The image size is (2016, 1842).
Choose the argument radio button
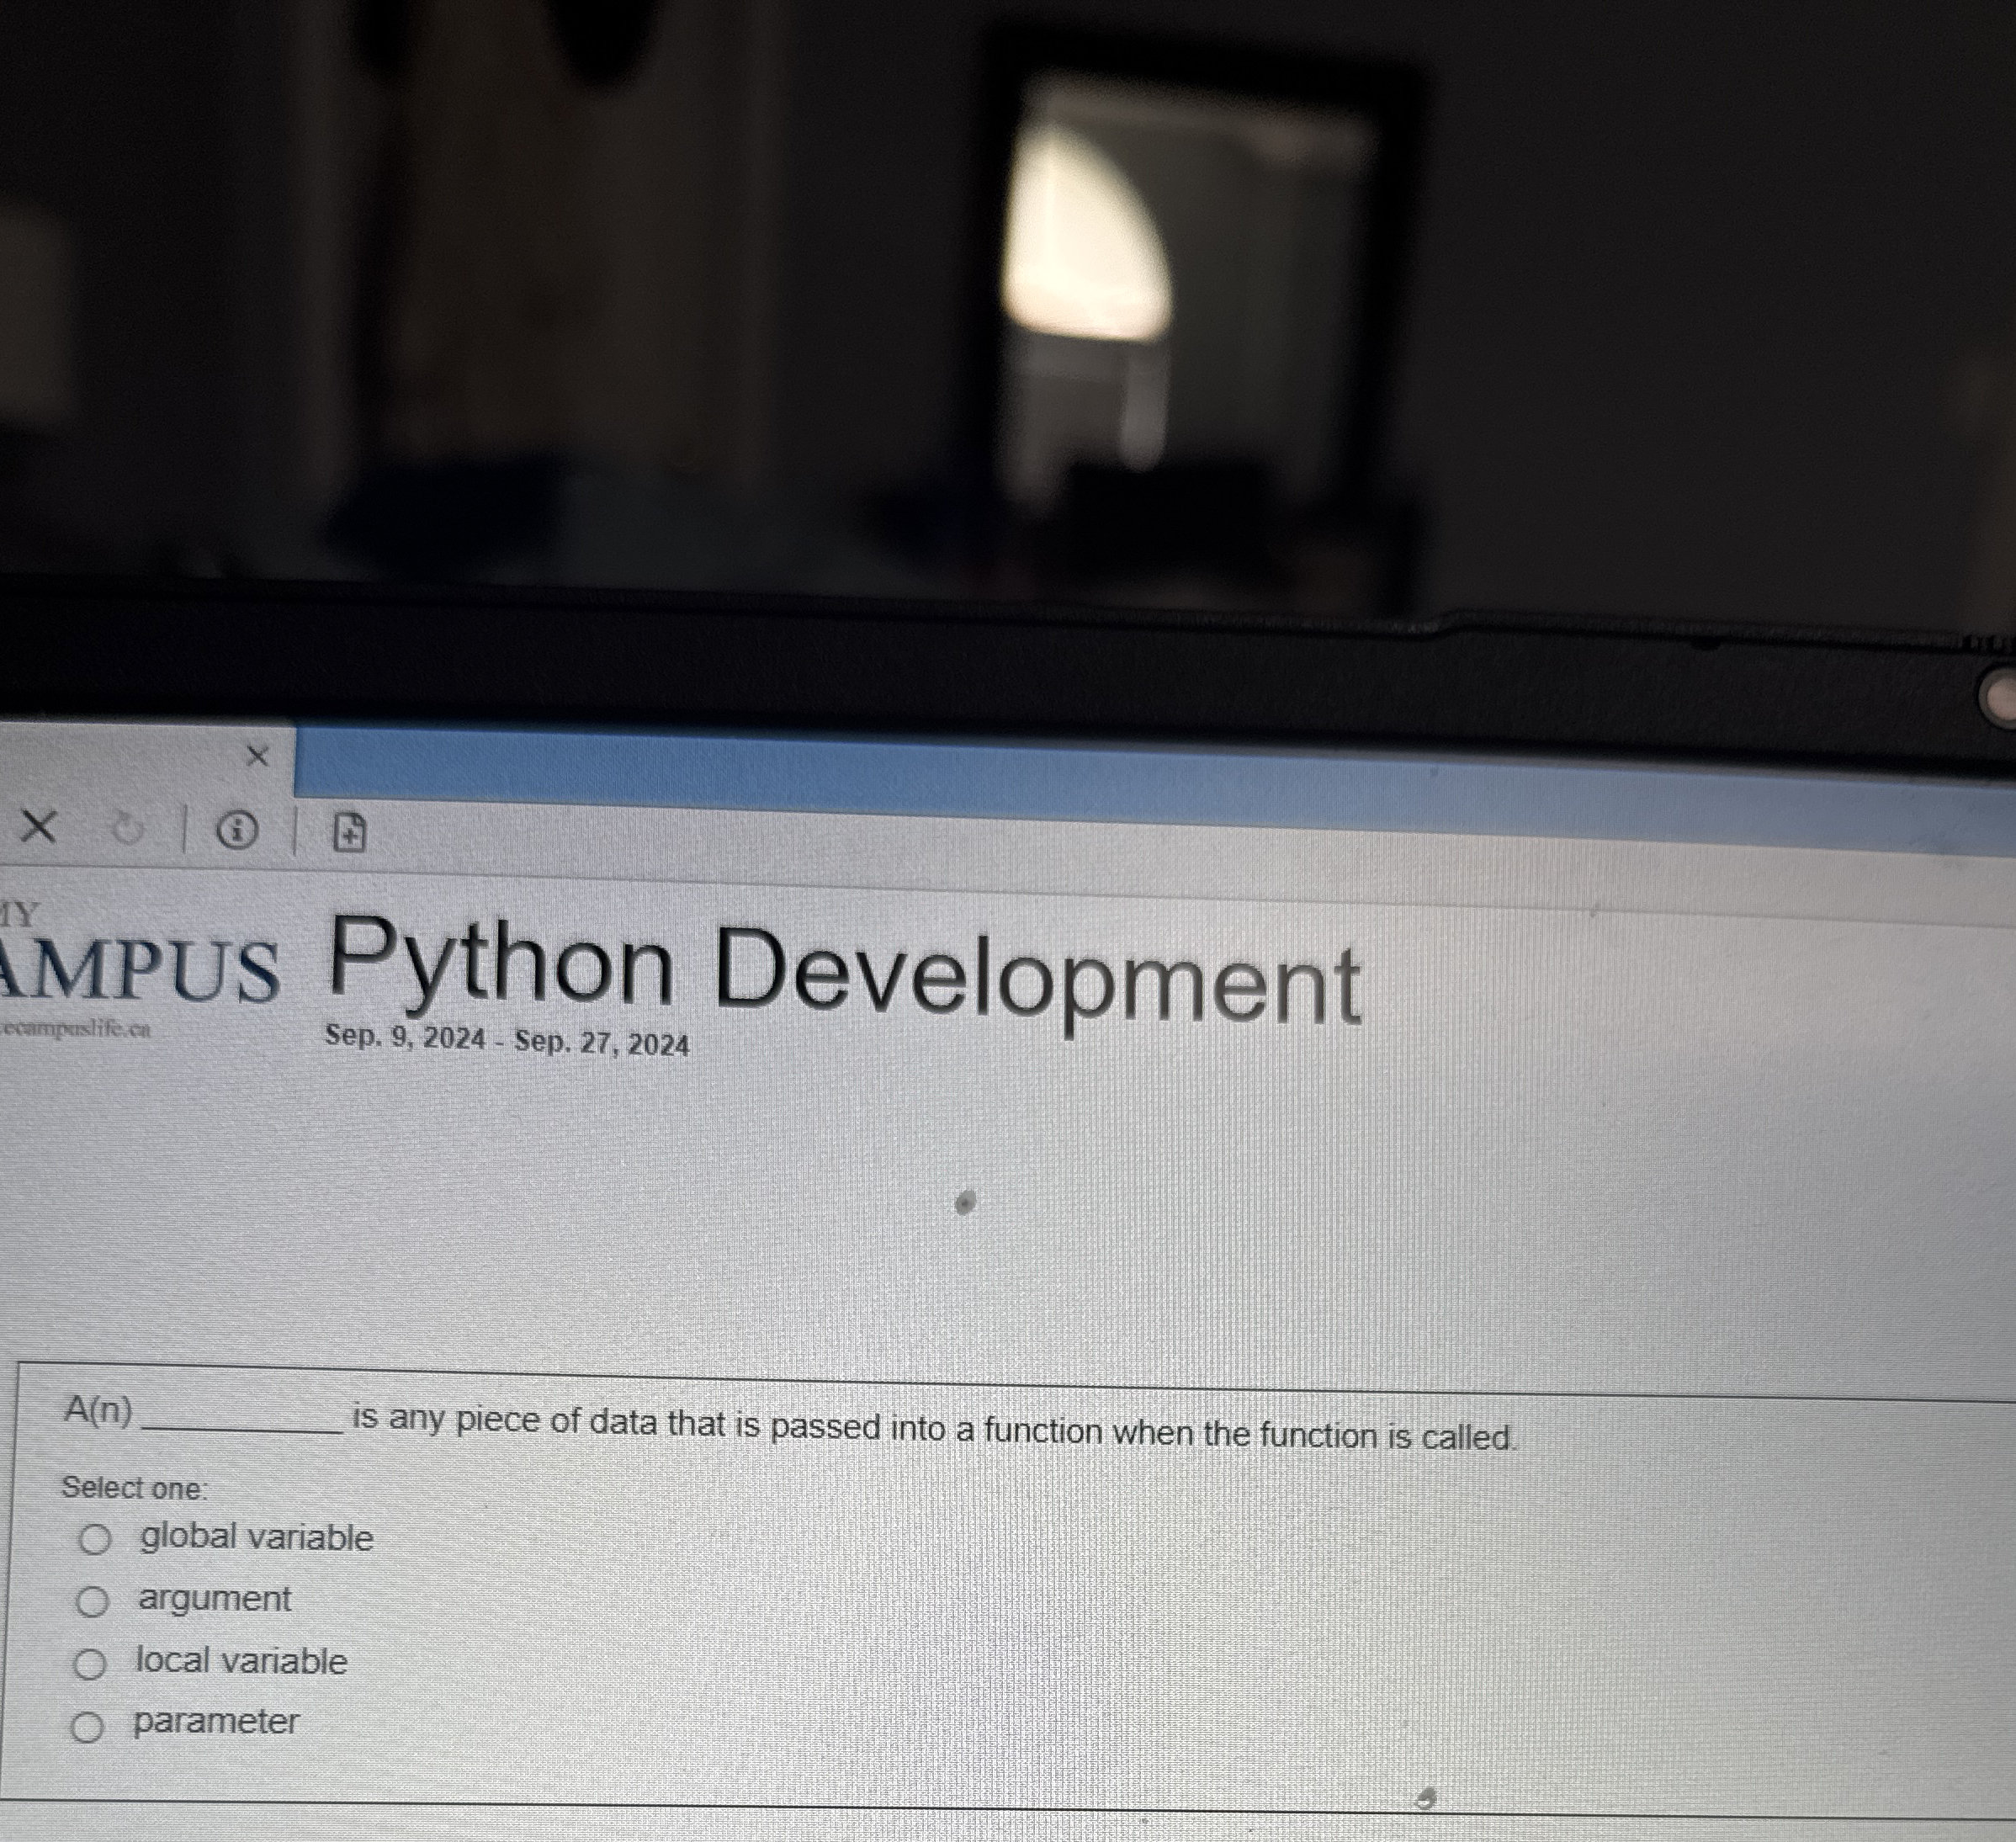tap(92, 1602)
